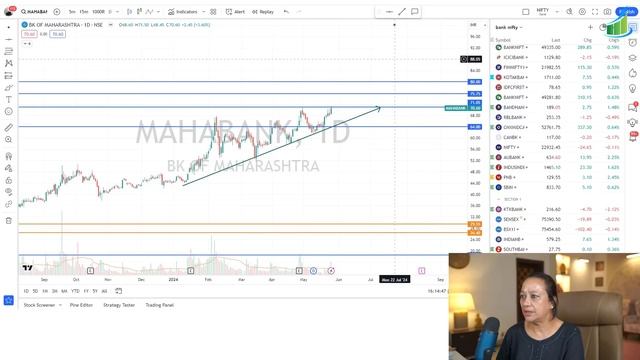Open the Pine Editor tab
The height and width of the screenshot is (360, 640).
click(x=81, y=305)
